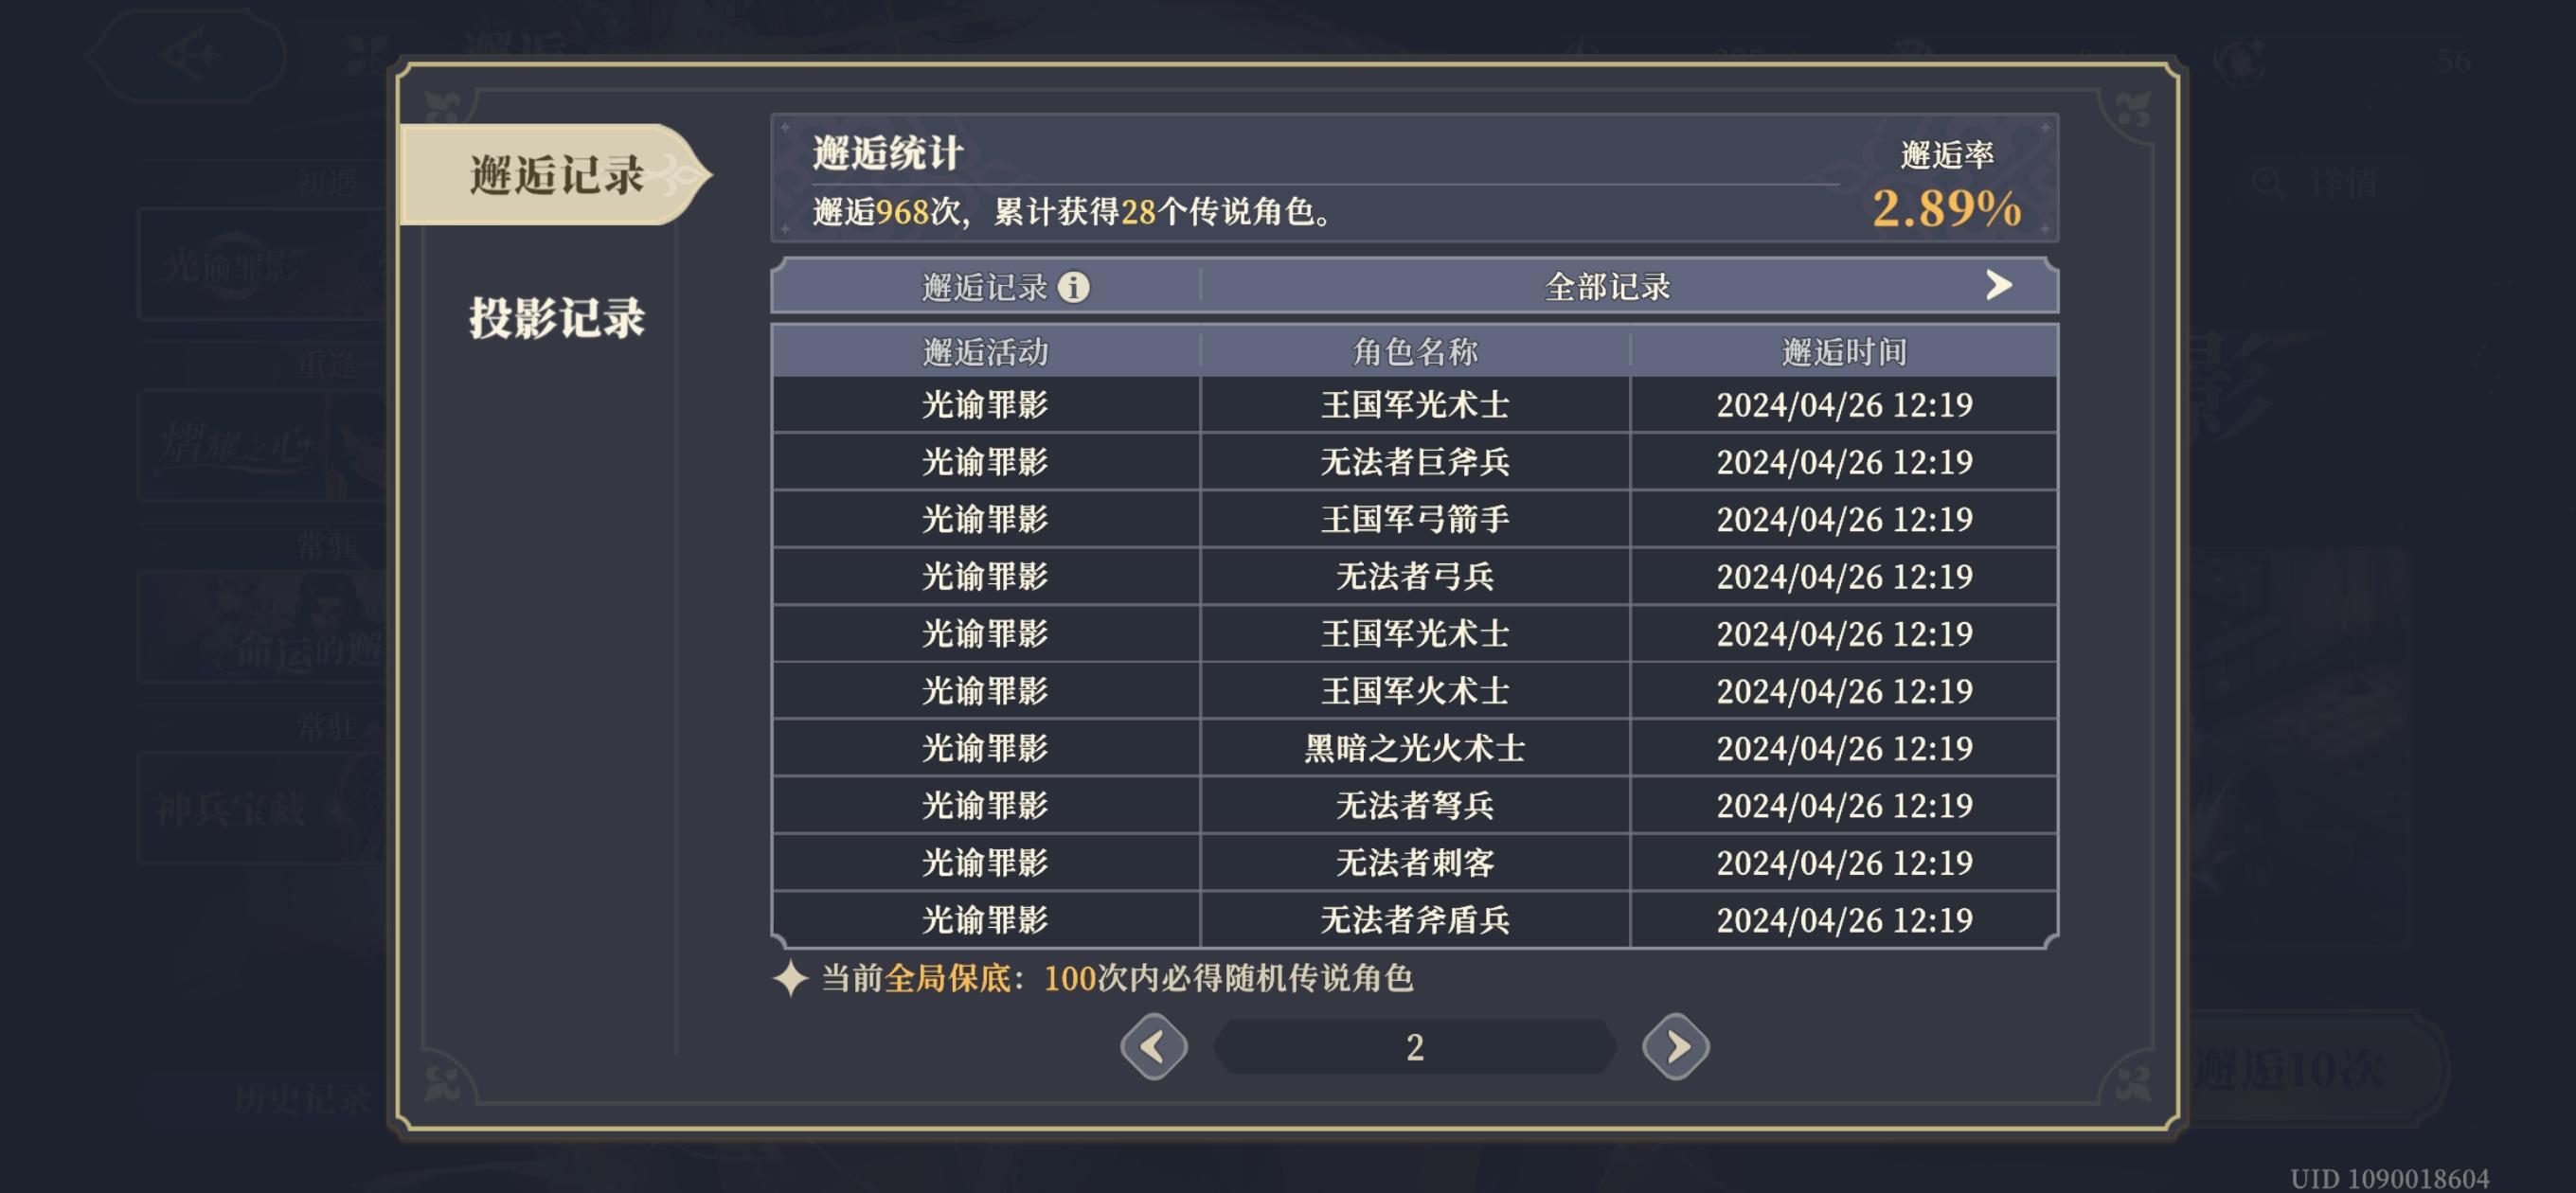Open the 全部记录 record filter
Viewport: 2576px width, 1193px height.
click(1607, 288)
